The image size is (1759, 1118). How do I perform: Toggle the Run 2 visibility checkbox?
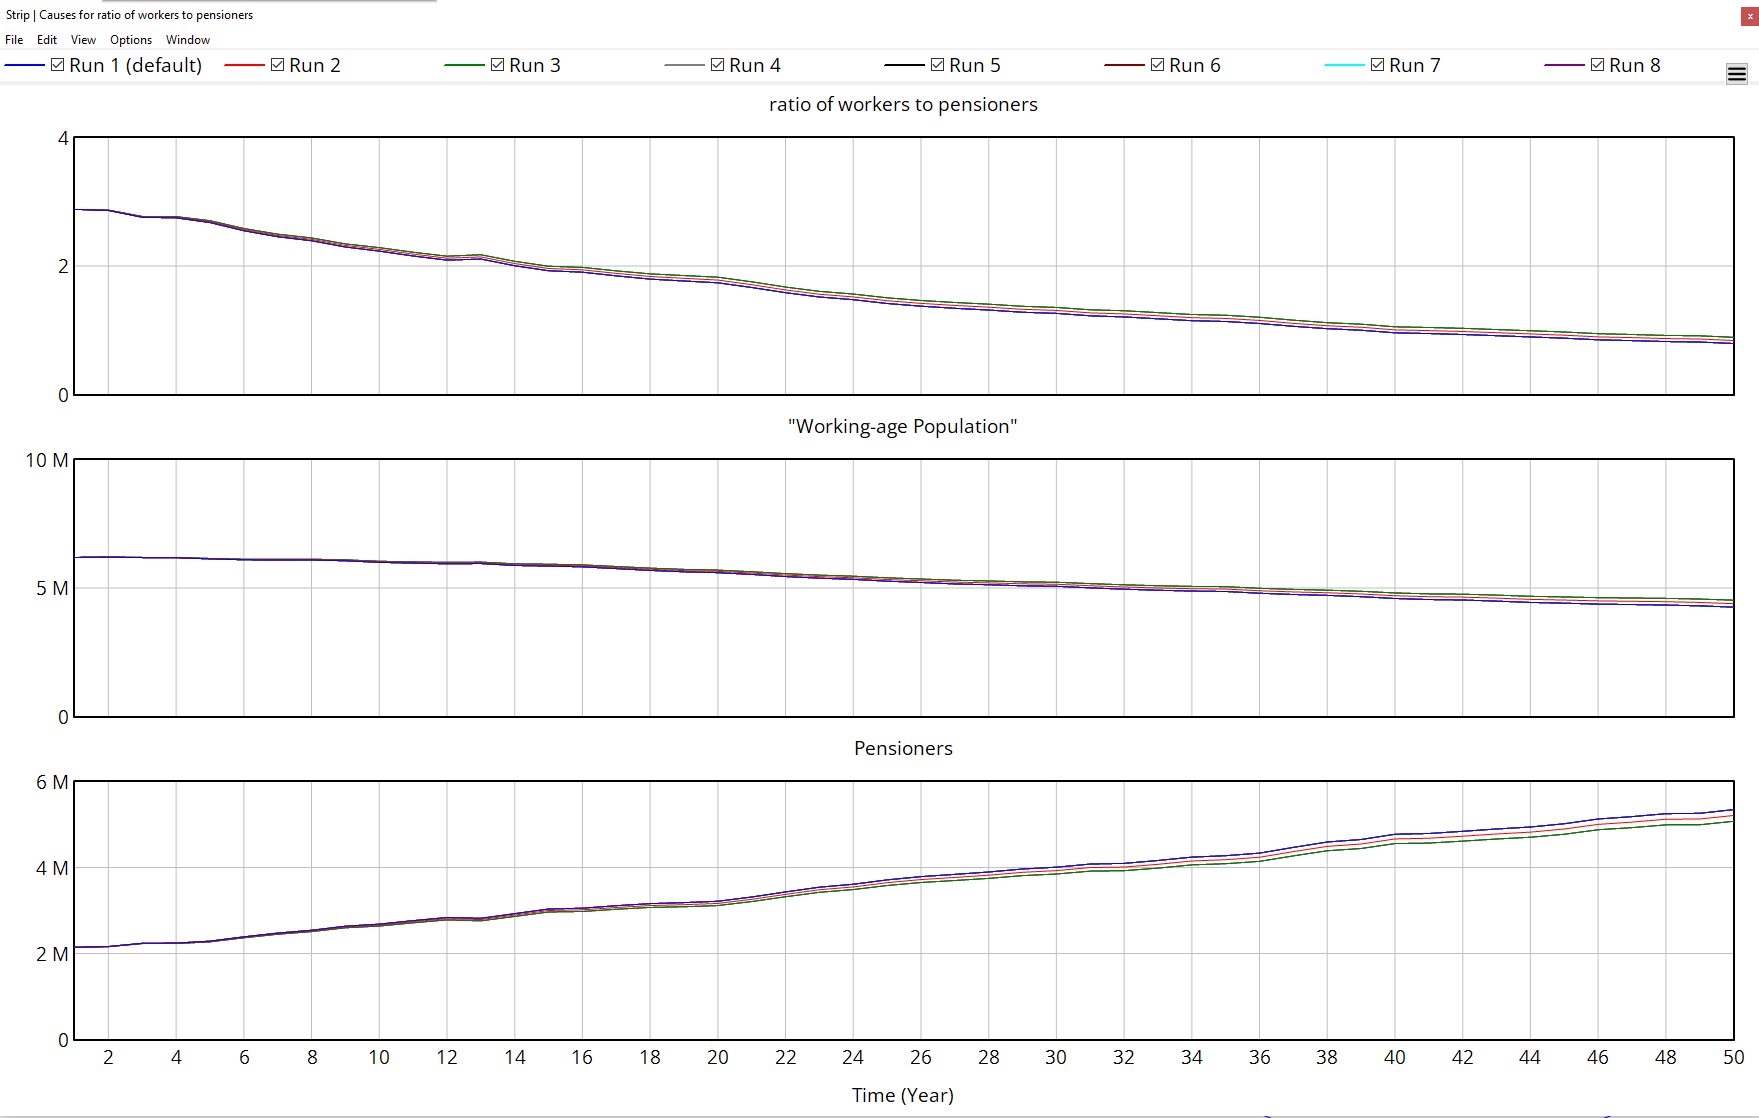(275, 63)
